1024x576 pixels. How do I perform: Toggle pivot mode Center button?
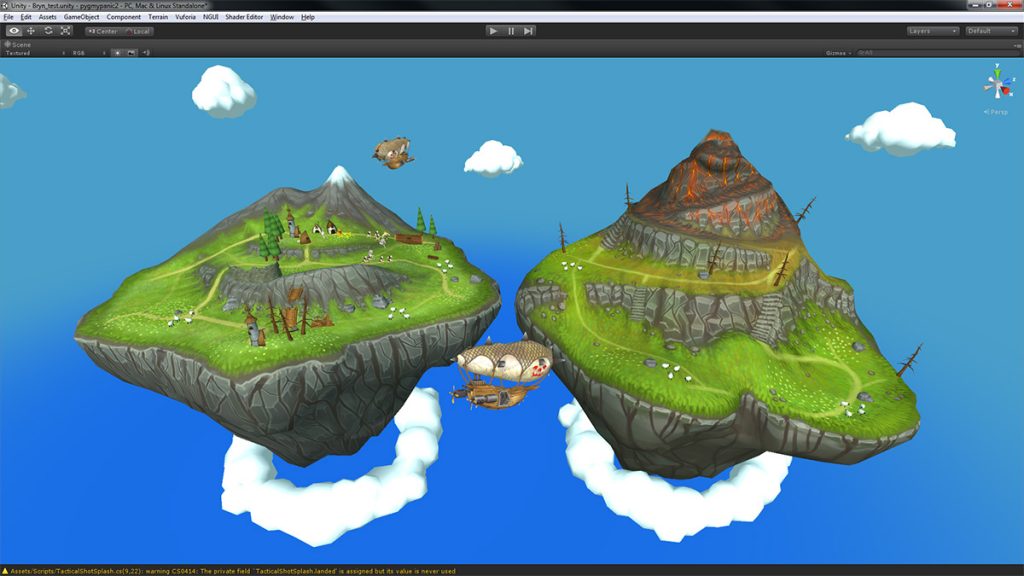pos(103,31)
